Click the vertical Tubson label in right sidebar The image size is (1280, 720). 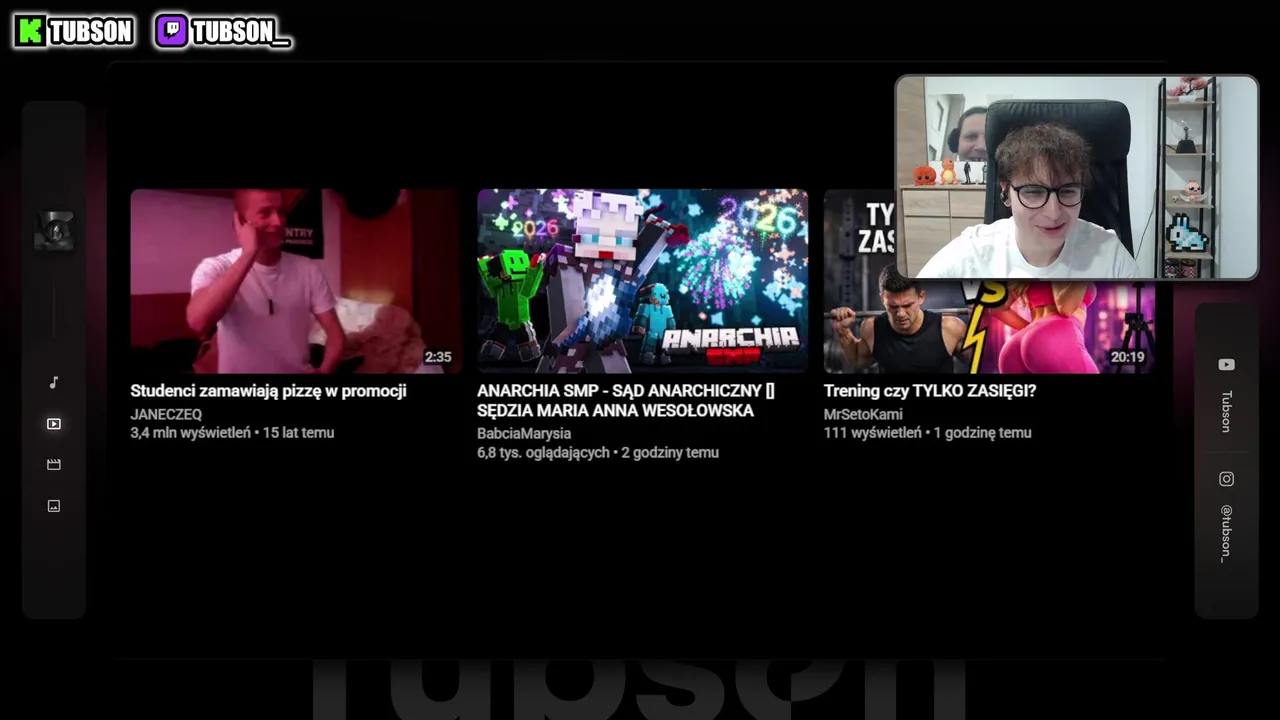point(1226,411)
